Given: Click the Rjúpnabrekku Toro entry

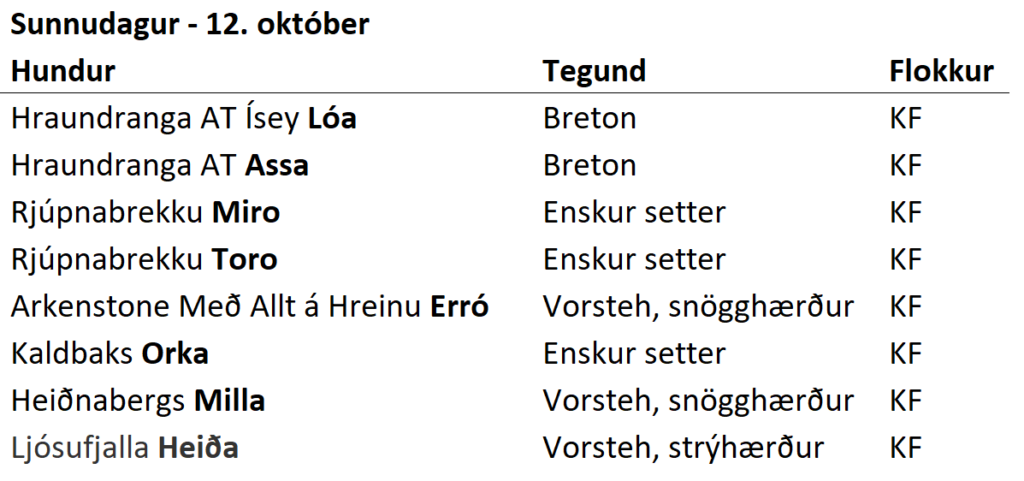Looking at the screenshot, I should 145,260.
